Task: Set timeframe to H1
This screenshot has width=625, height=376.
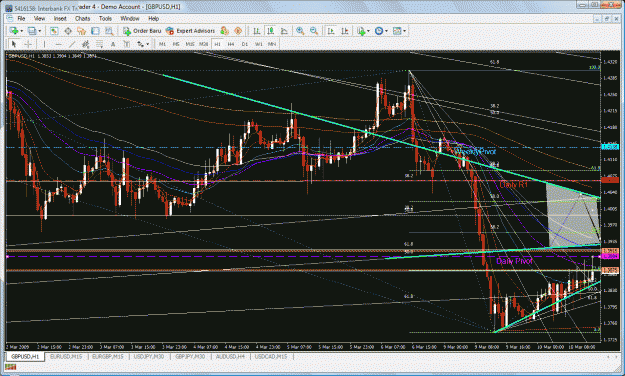Action: point(217,44)
